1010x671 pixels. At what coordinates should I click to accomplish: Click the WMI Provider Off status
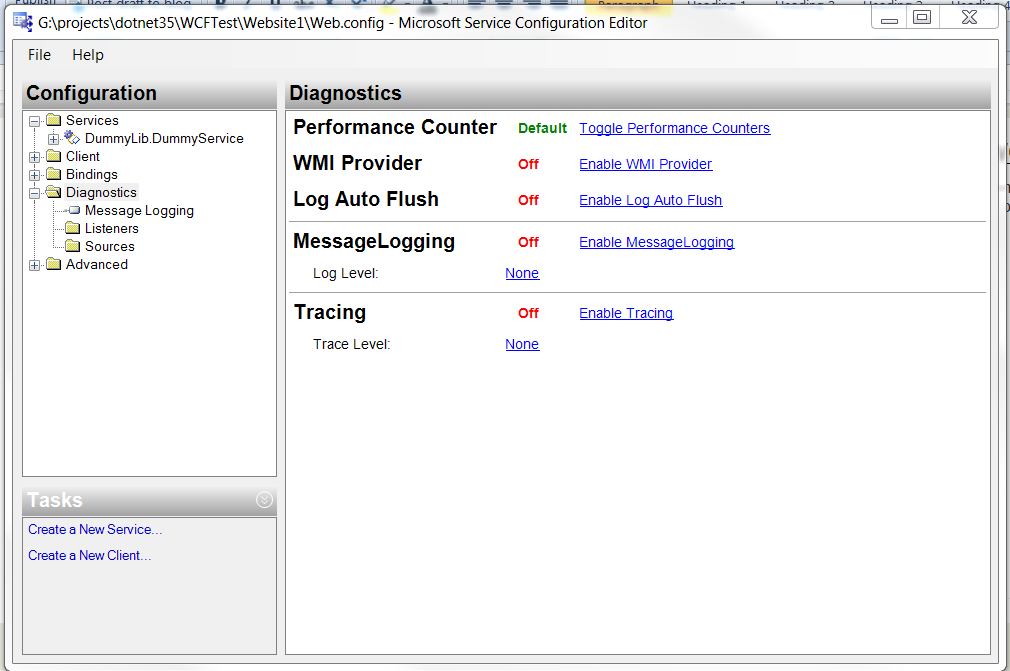(x=528, y=164)
